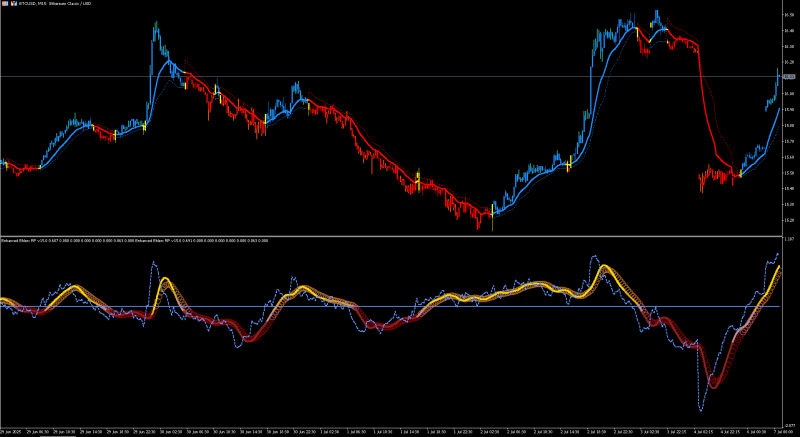Click the -0.877 indicator scale minimum value
This screenshot has height=437, width=800.
tap(789, 424)
